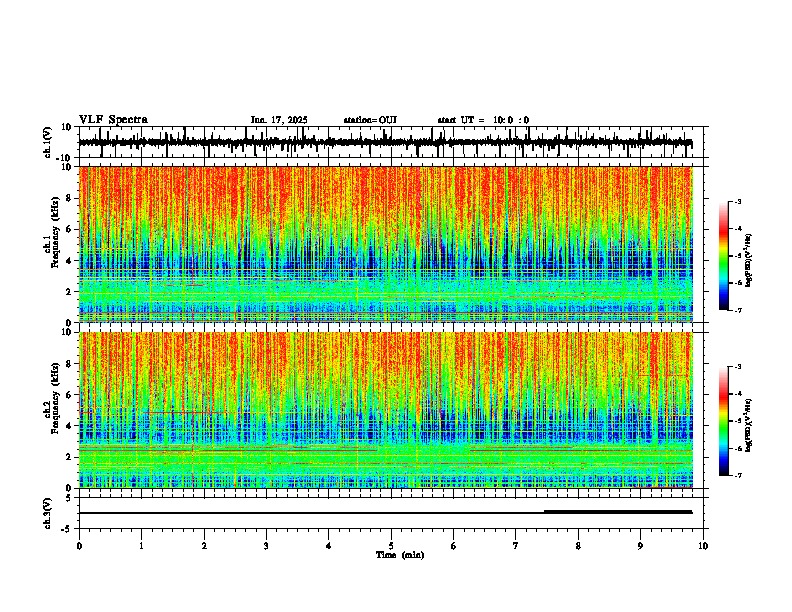Select the date text "Jan. 17, 2025"

[279, 120]
